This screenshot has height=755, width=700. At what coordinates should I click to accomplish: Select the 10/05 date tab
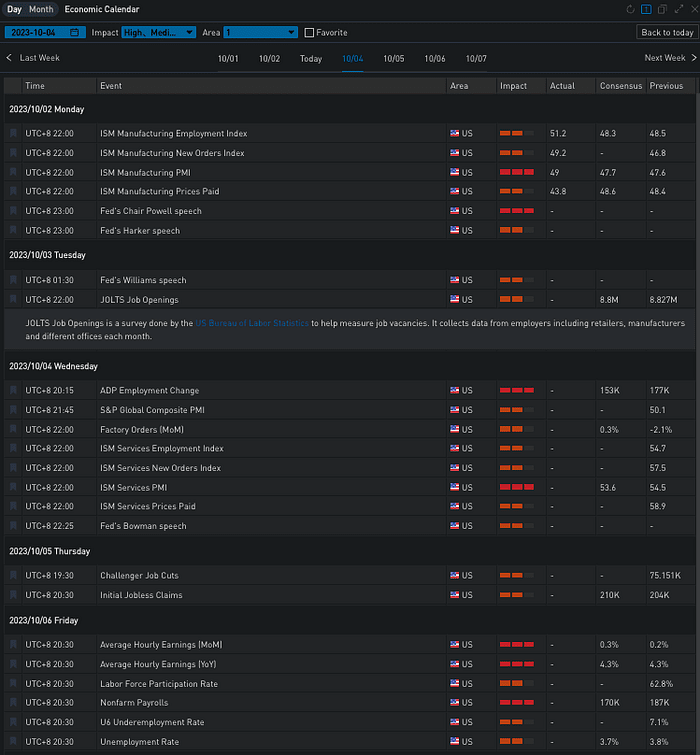[x=393, y=59]
